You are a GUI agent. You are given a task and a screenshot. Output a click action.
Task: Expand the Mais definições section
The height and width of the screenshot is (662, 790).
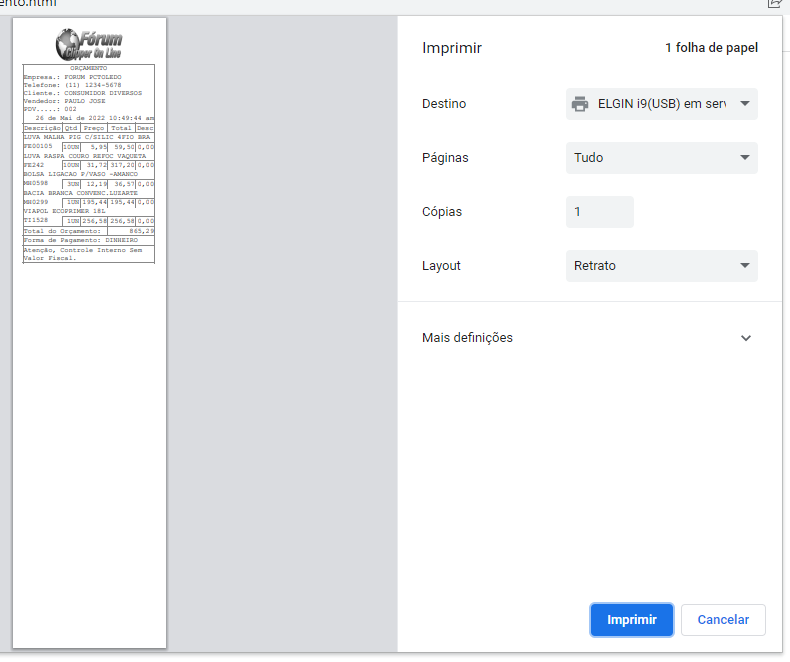587,338
